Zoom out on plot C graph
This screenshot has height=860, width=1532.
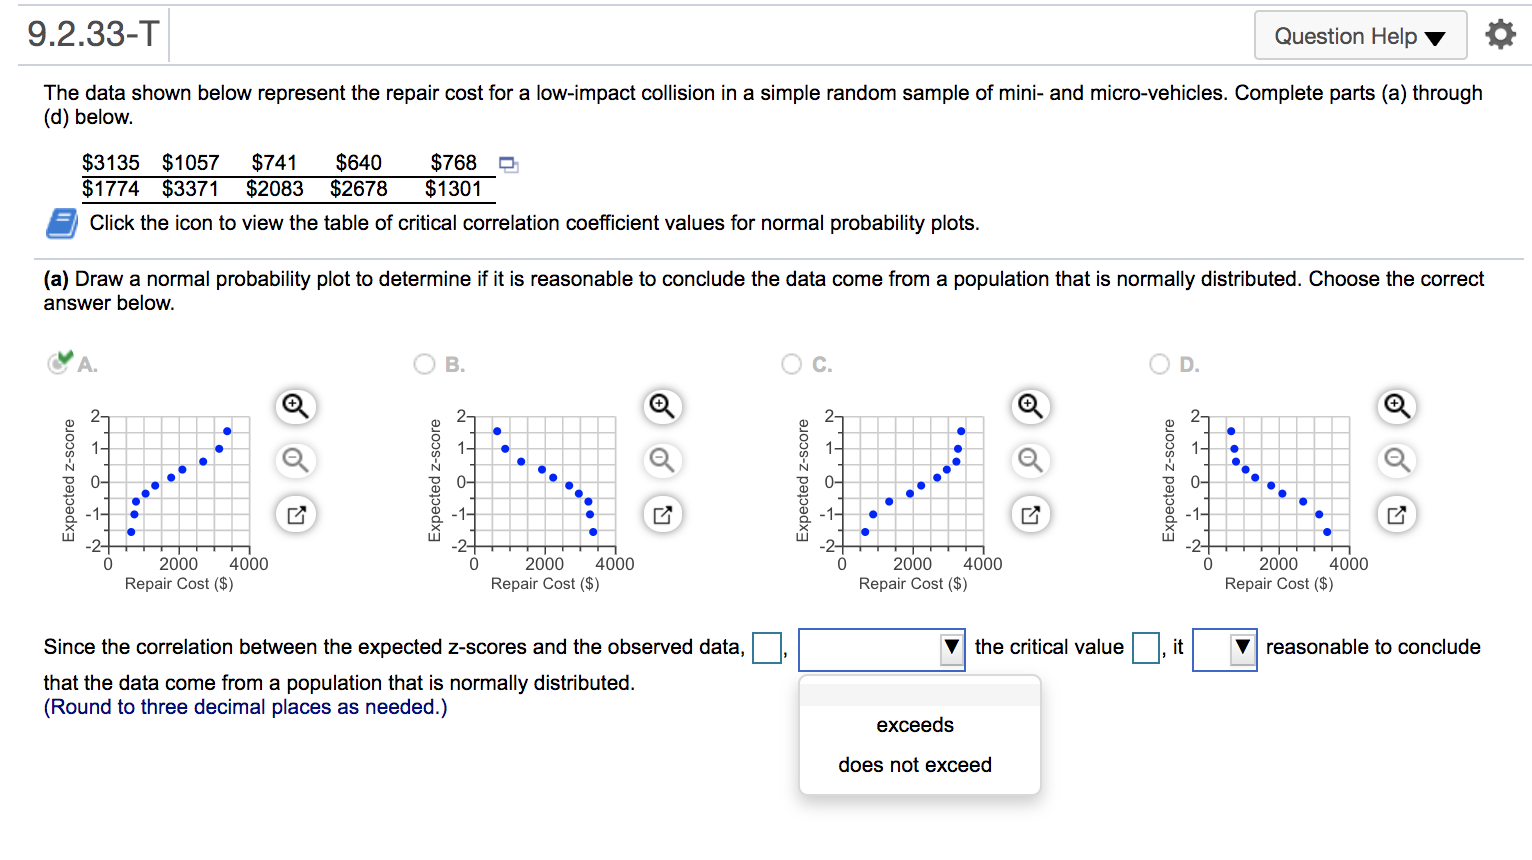pos(1030,460)
